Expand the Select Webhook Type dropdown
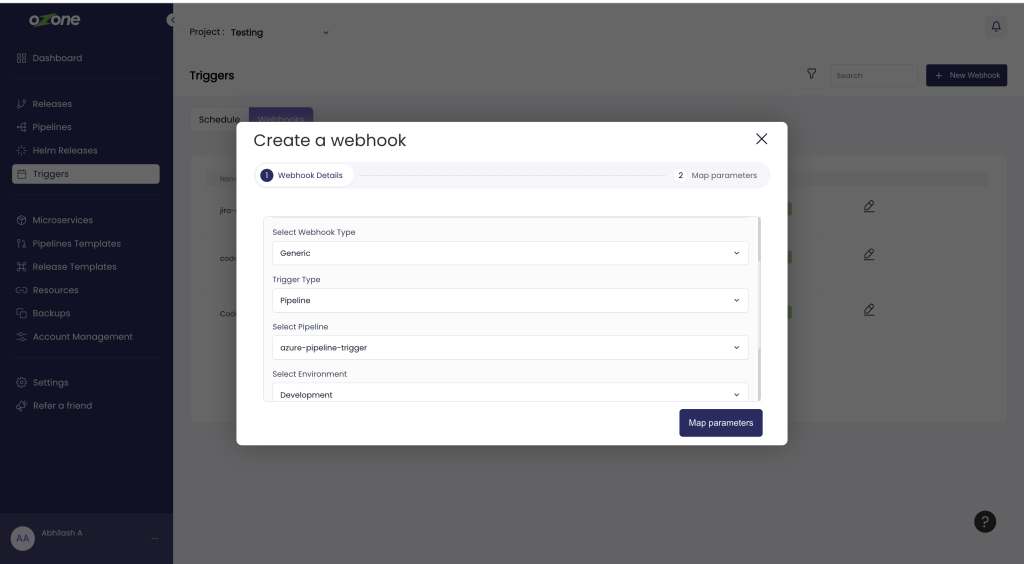 pyautogui.click(x=510, y=253)
